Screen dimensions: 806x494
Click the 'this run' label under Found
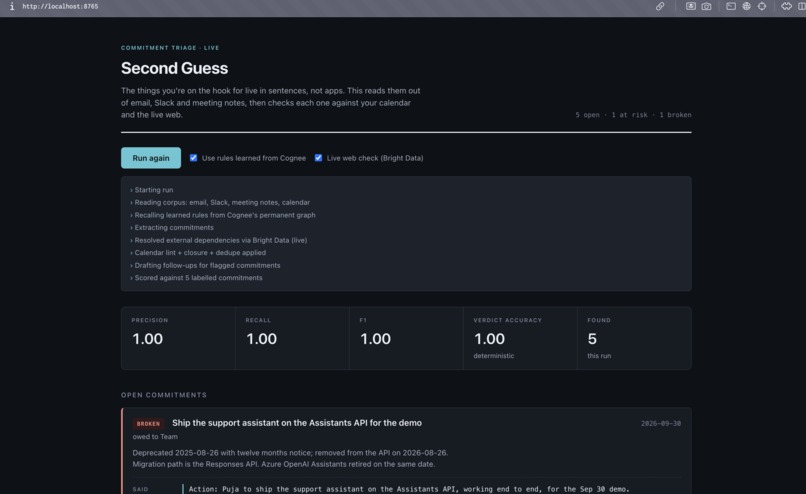coord(599,356)
